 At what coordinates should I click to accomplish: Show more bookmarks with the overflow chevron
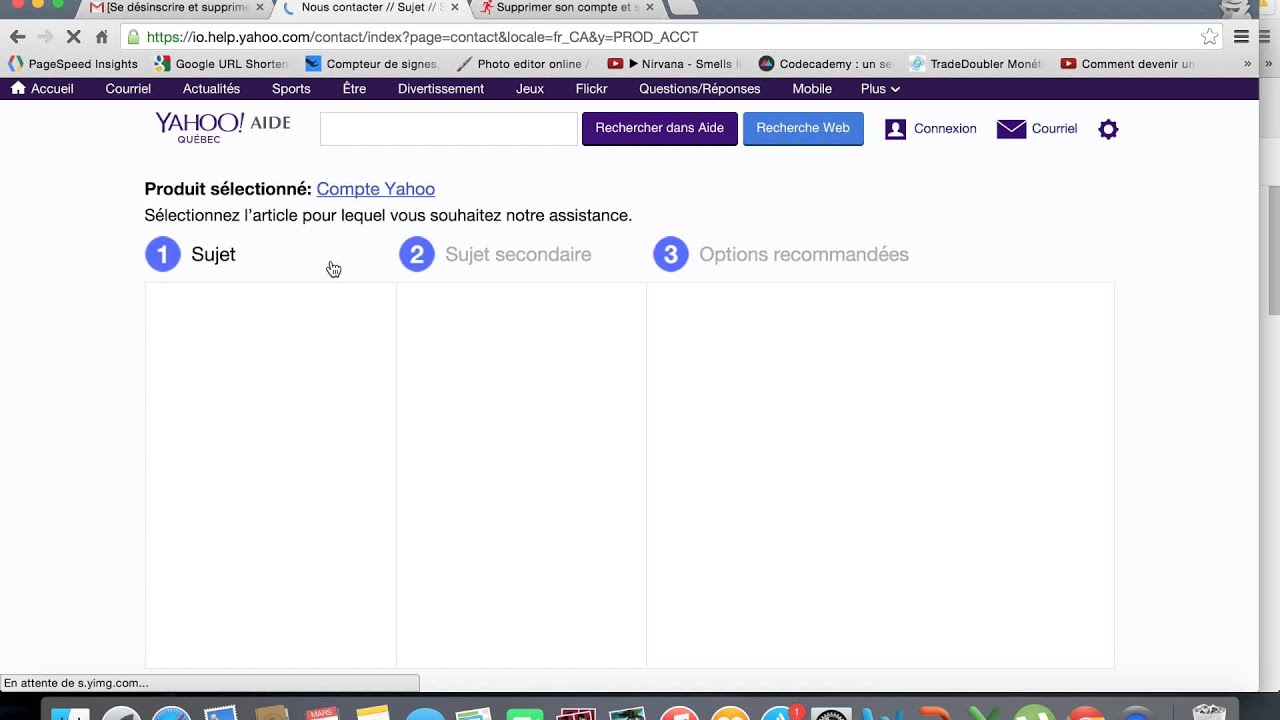coord(1247,64)
